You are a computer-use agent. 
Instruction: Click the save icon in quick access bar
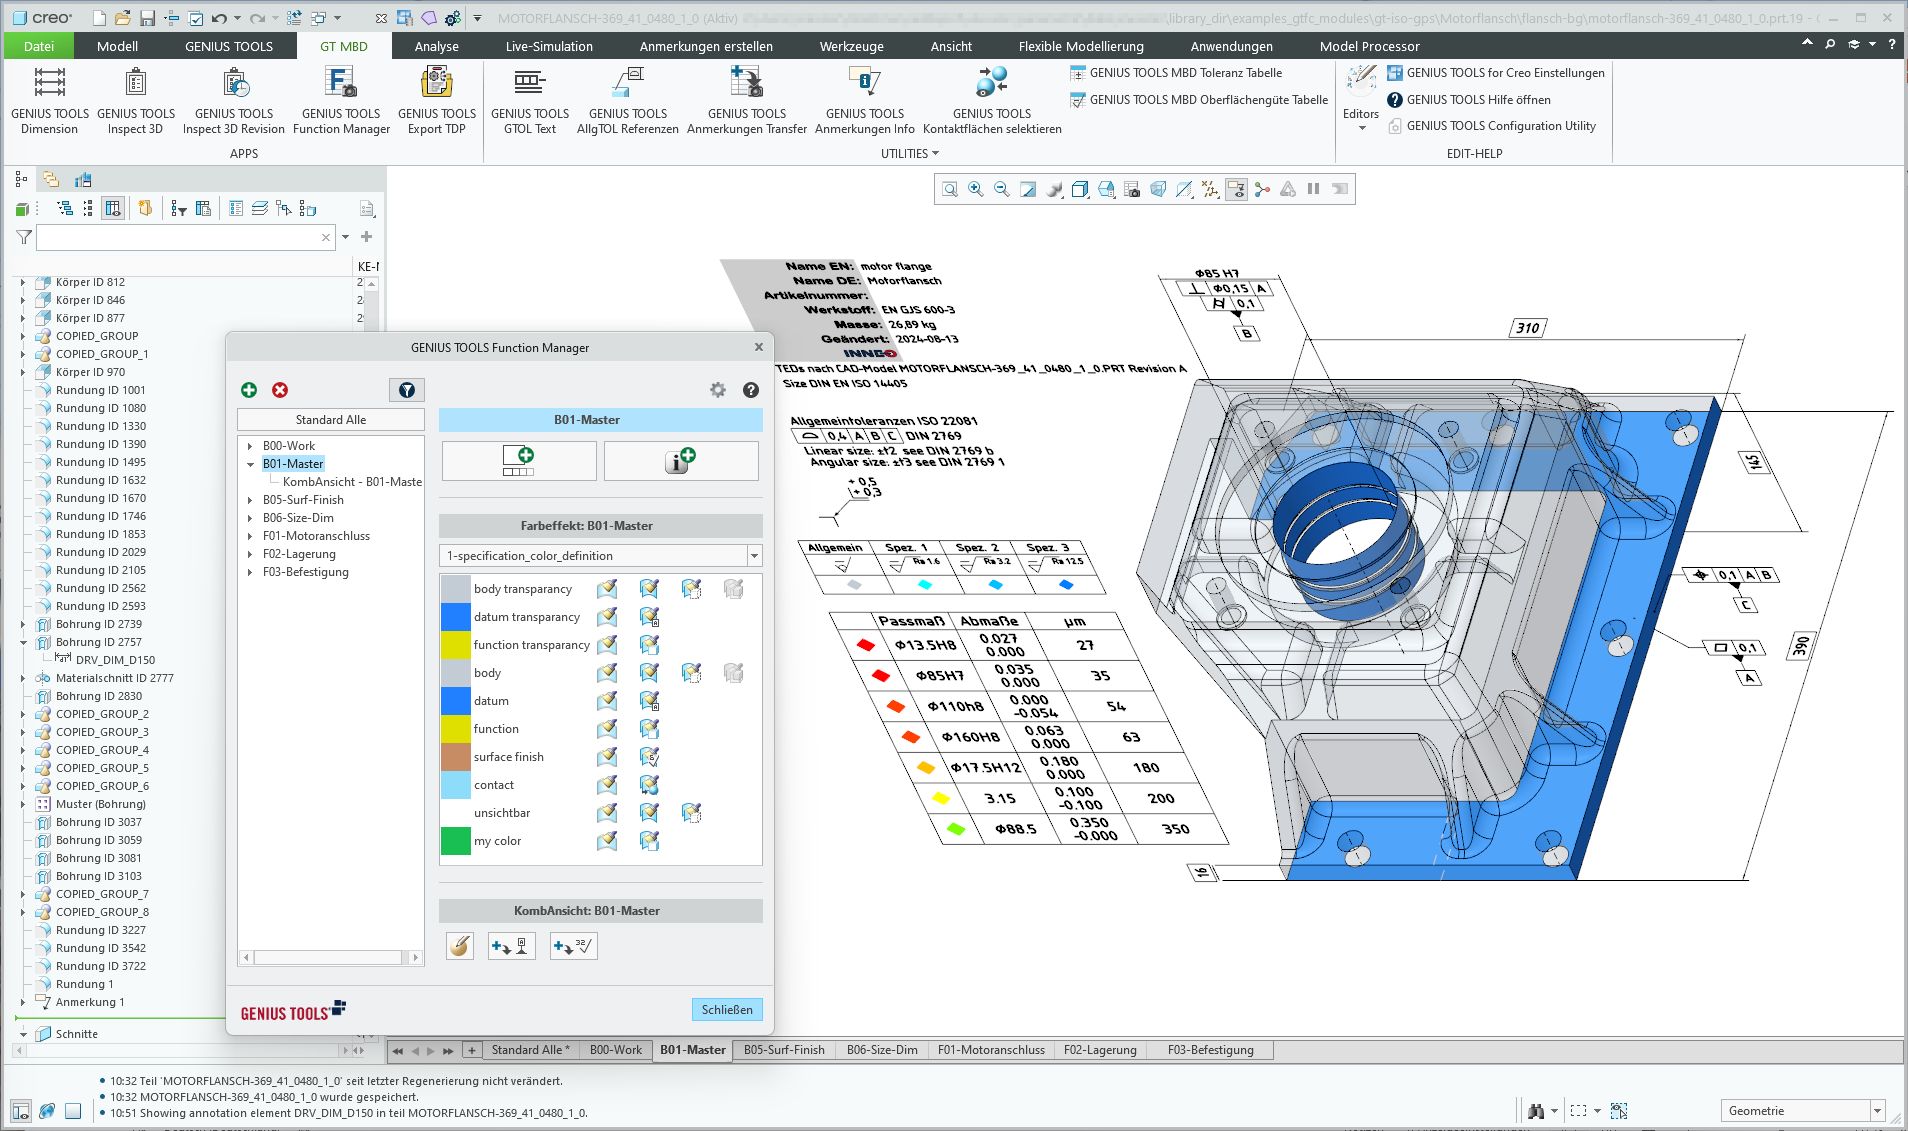coord(147,18)
